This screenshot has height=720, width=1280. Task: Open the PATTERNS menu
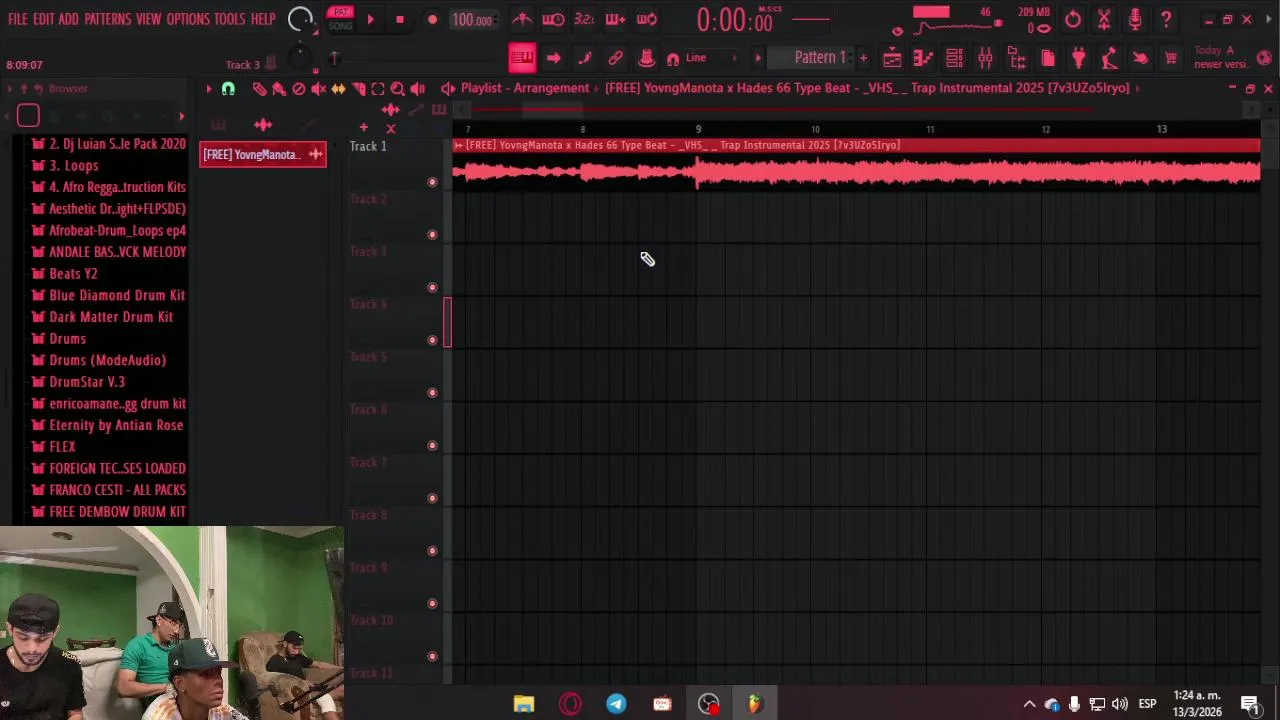coord(107,19)
